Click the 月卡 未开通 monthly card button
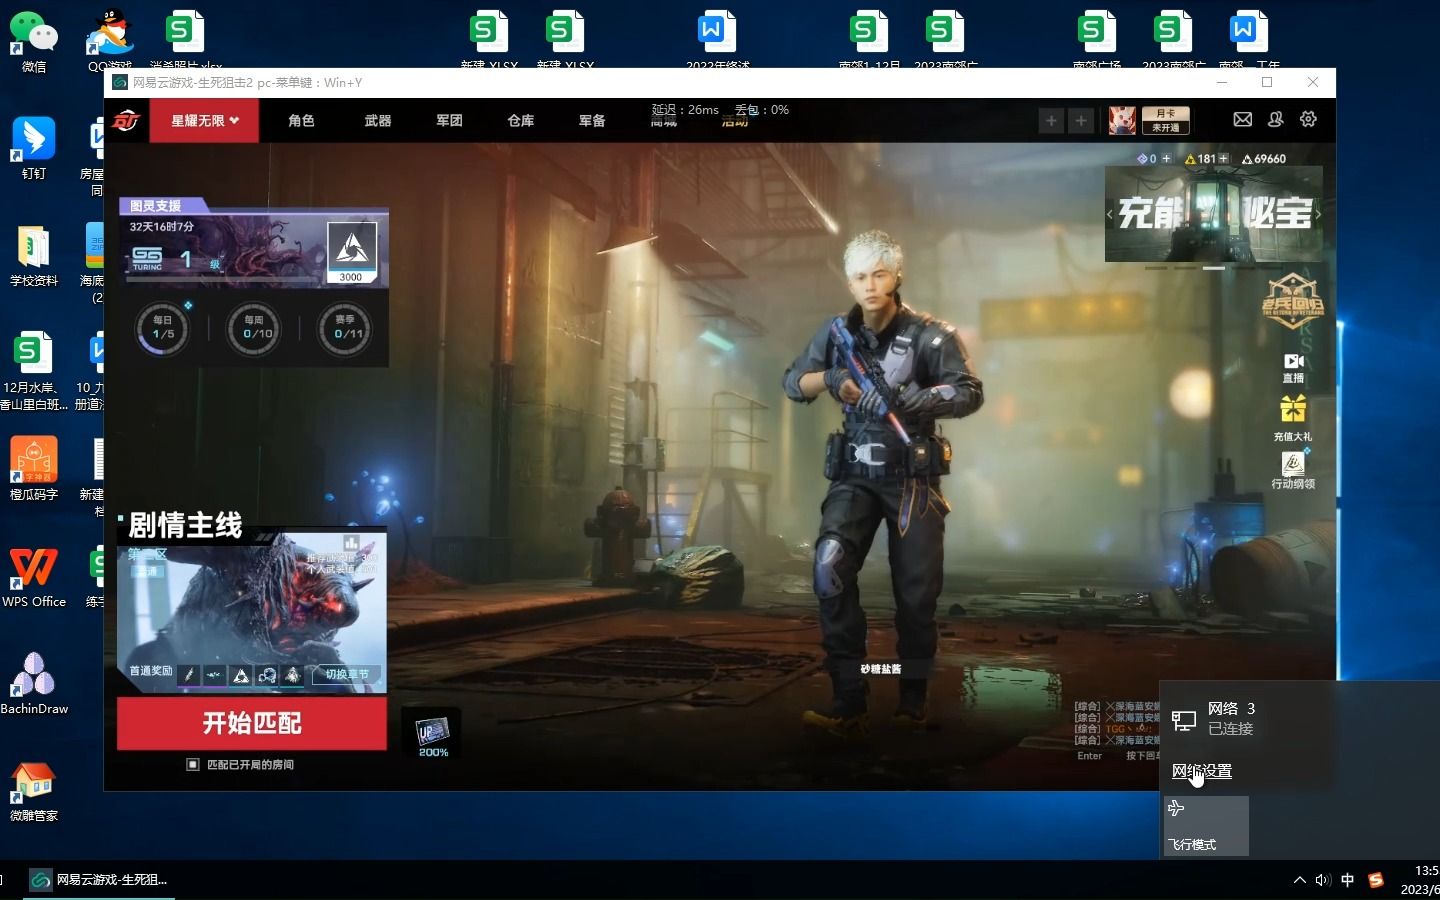This screenshot has width=1440, height=900. tap(1166, 120)
